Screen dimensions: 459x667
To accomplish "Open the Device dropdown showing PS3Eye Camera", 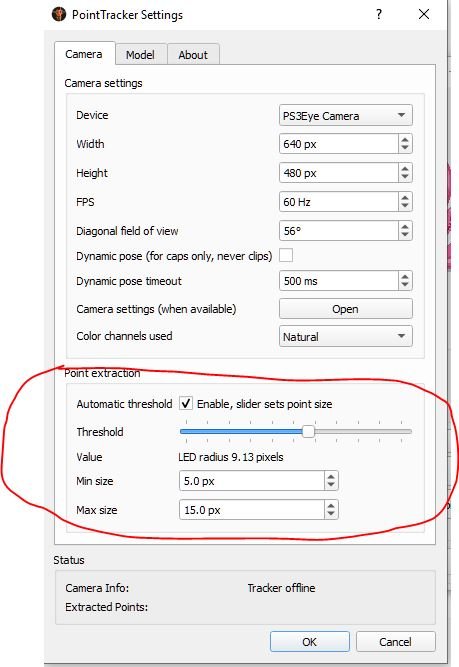I will tap(345, 115).
